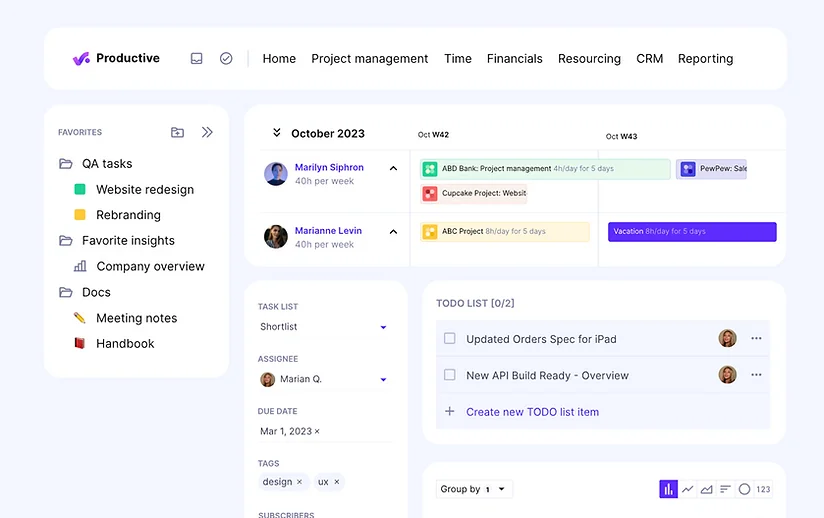Click the Handbook book icon
The image size is (824, 518).
click(79, 343)
